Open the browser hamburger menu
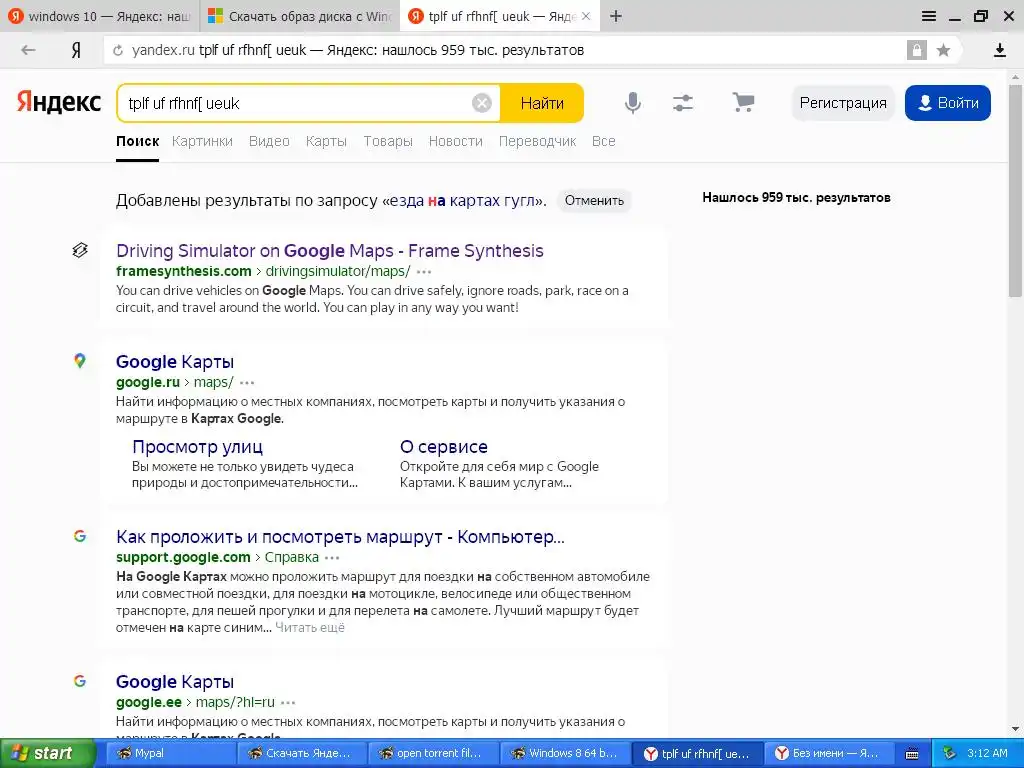The height and width of the screenshot is (768, 1024). (929, 16)
